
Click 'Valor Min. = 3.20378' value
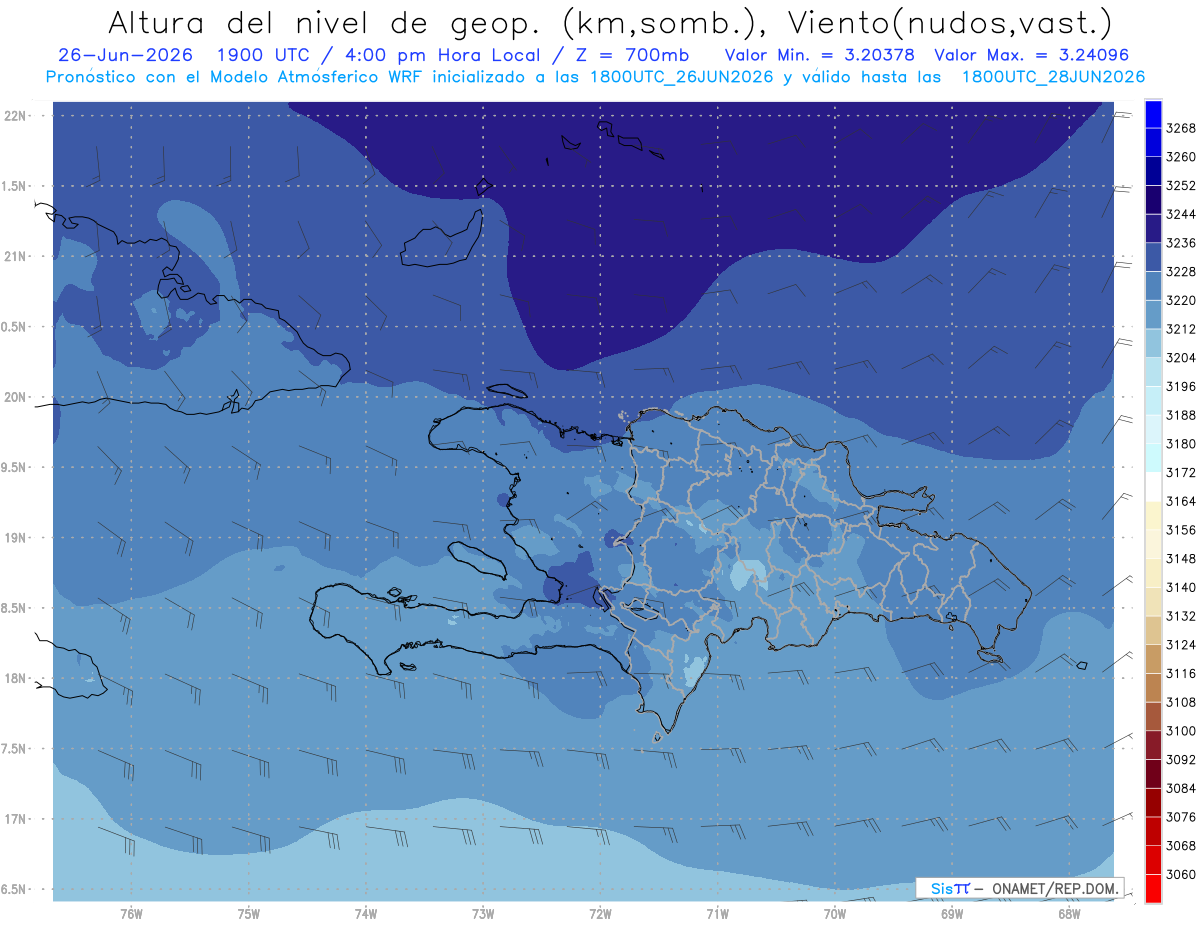(x=820, y=55)
